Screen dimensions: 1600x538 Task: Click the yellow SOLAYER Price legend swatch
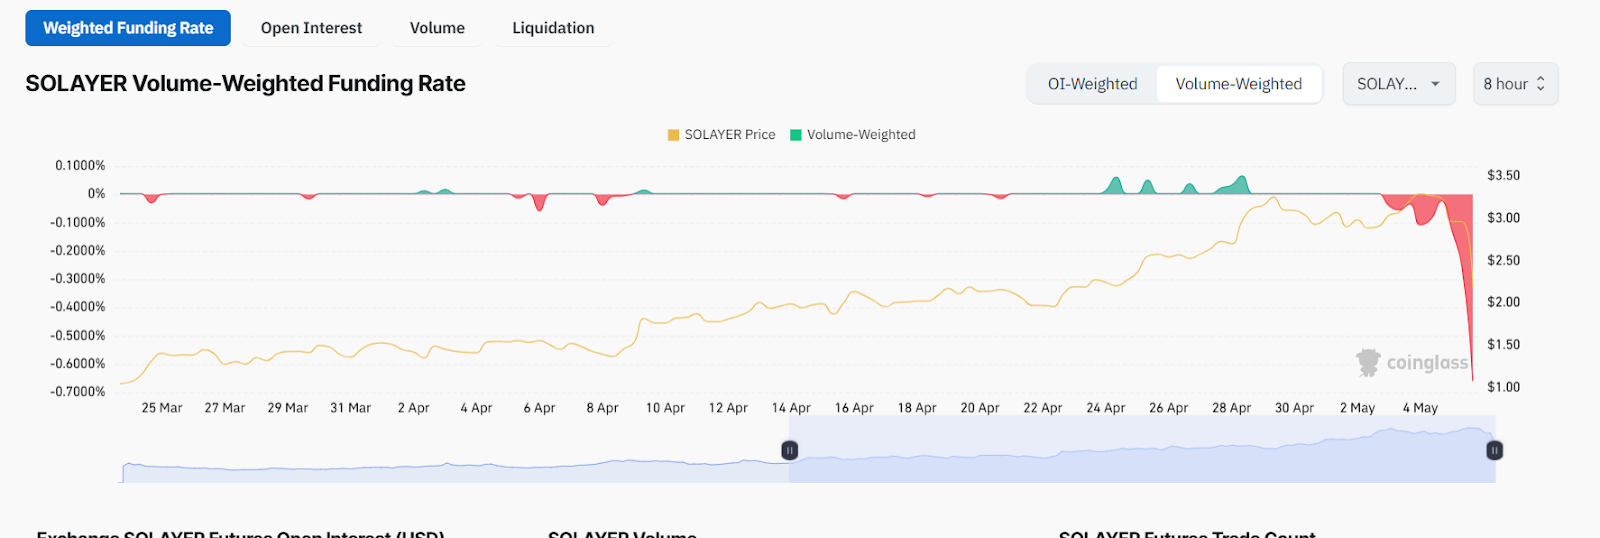[674, 135]
